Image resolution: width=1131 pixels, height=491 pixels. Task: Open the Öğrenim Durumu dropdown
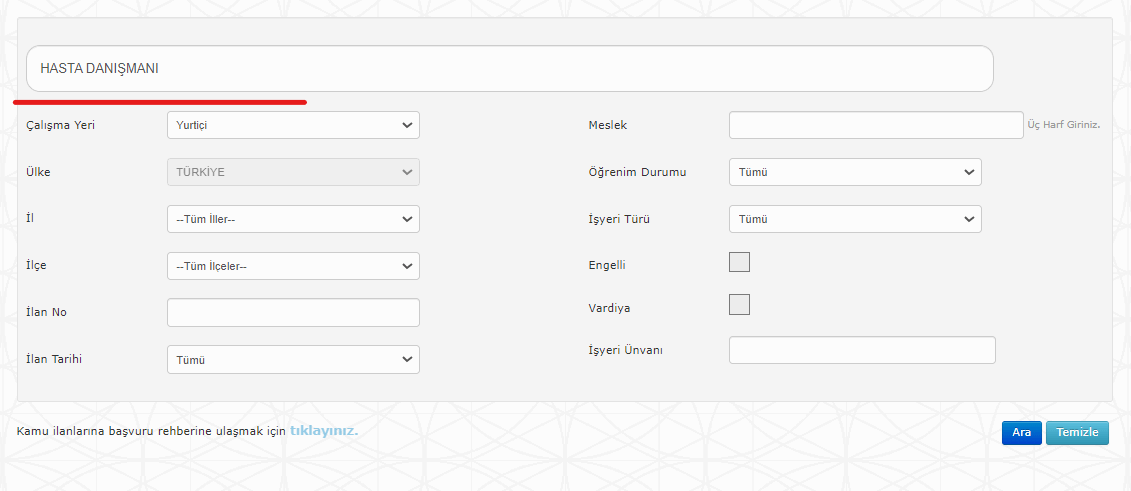click(855, 172)
